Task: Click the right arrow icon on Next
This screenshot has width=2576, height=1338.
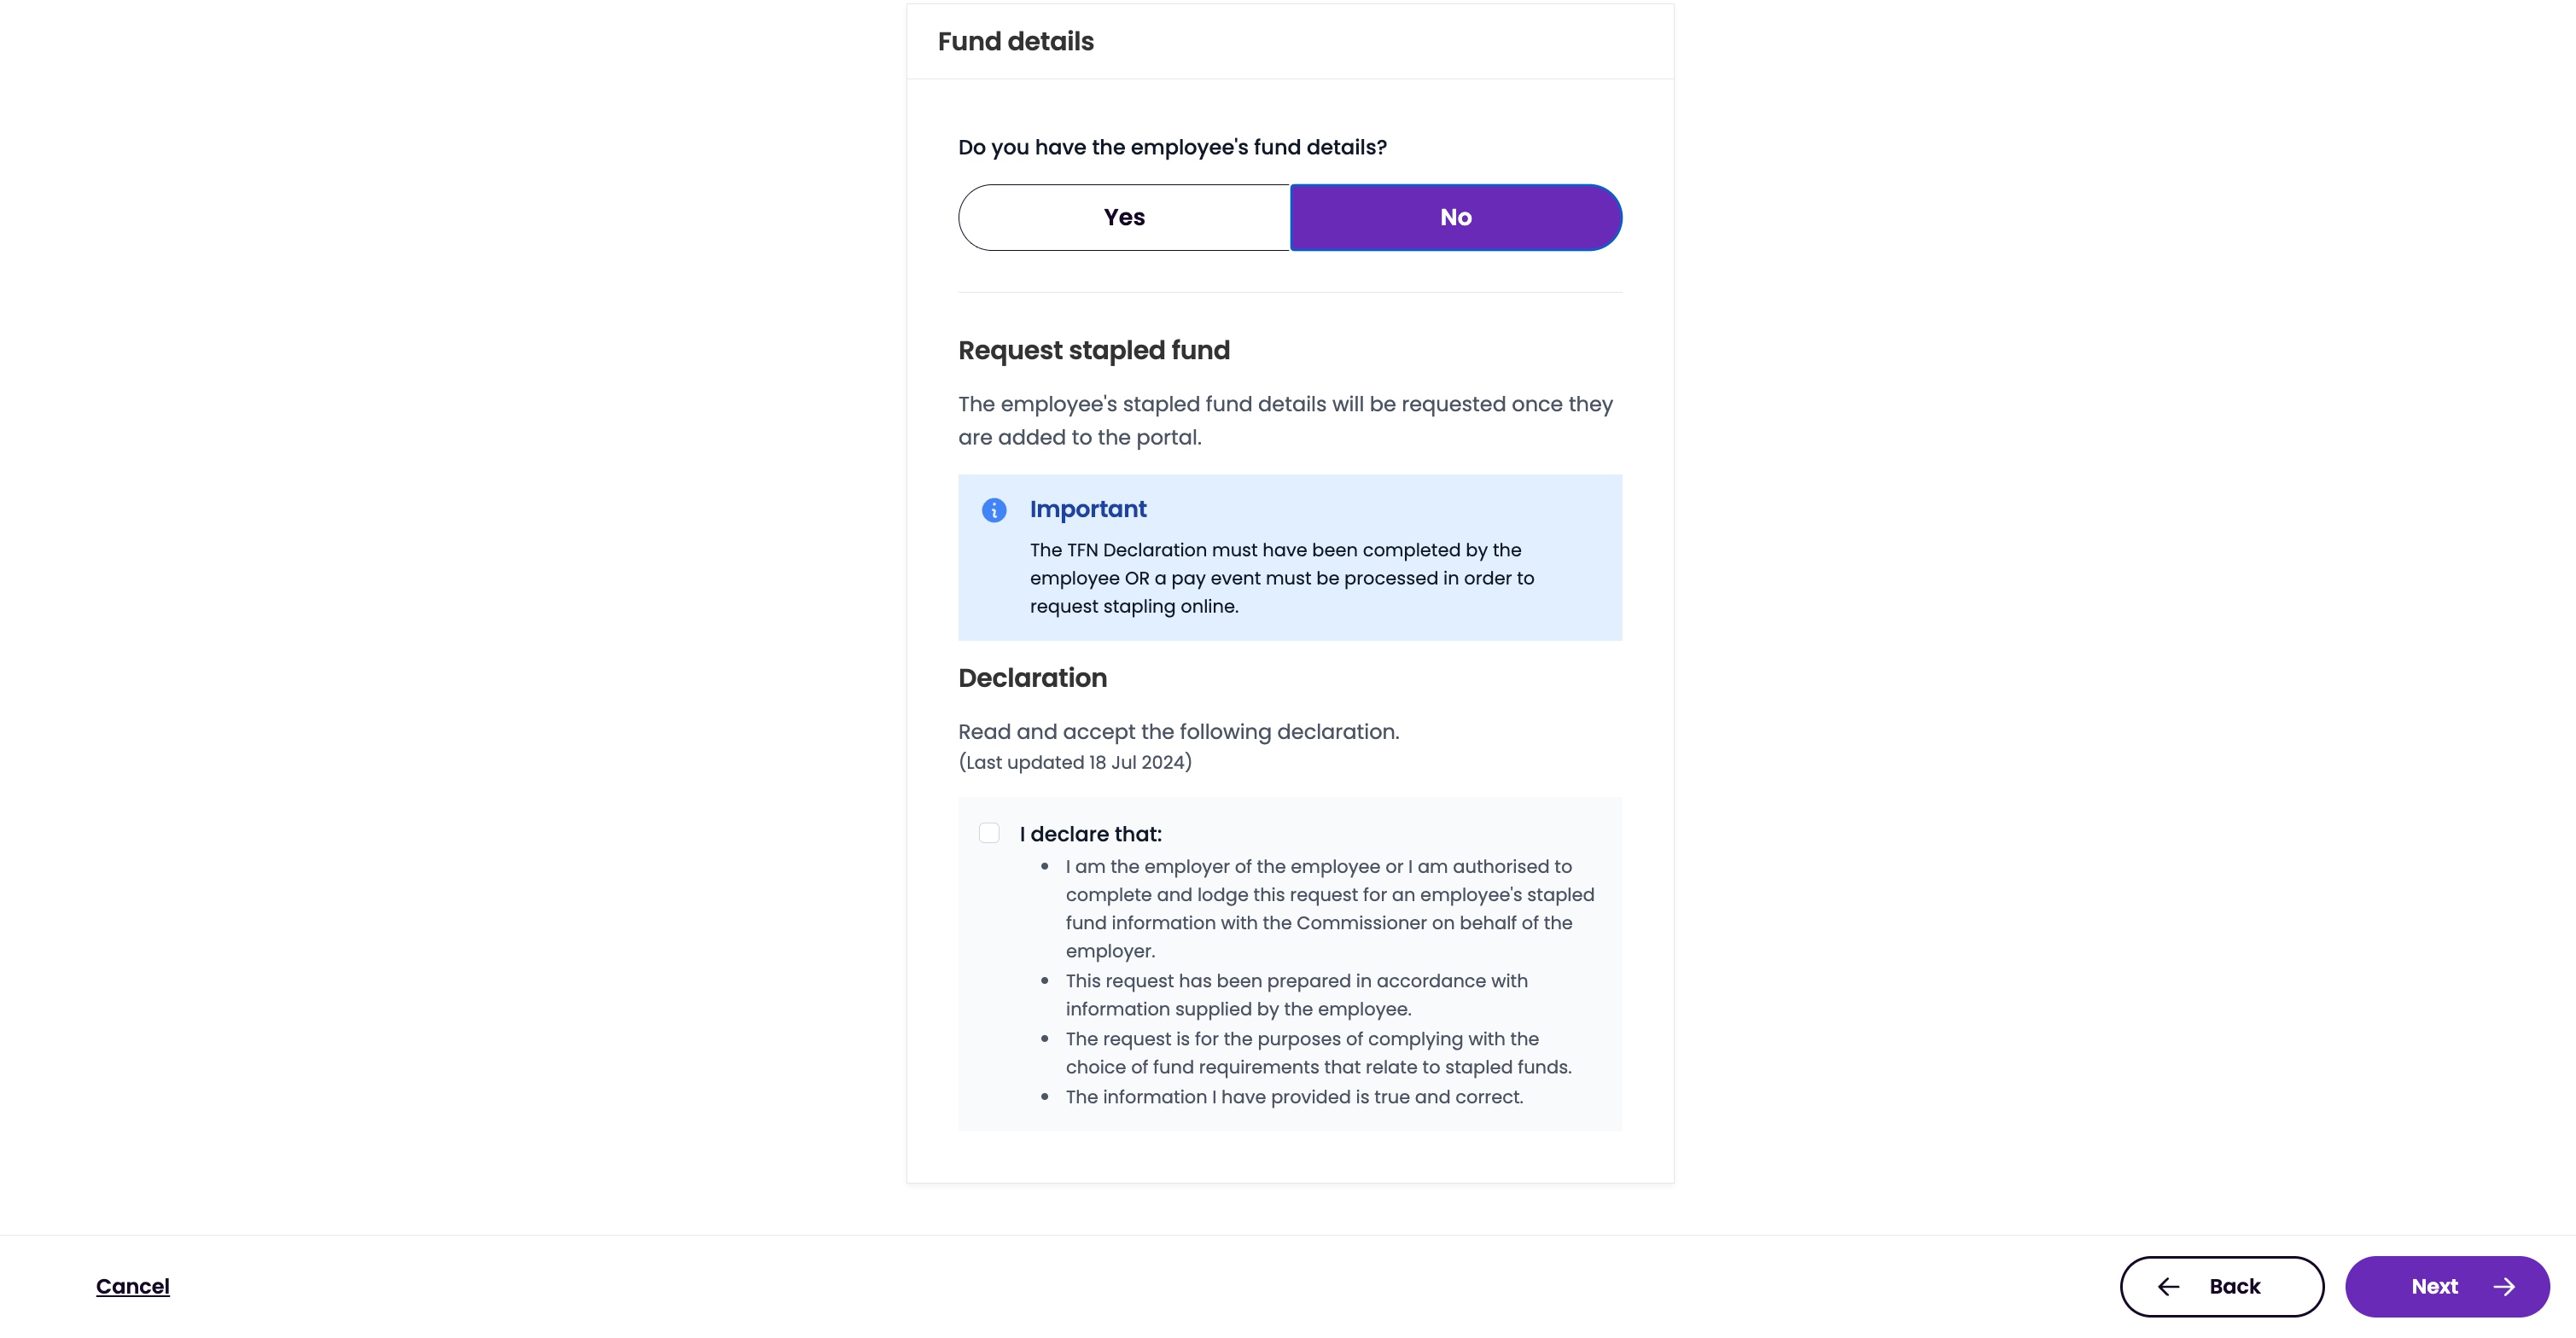Action: [2504, 1286]
